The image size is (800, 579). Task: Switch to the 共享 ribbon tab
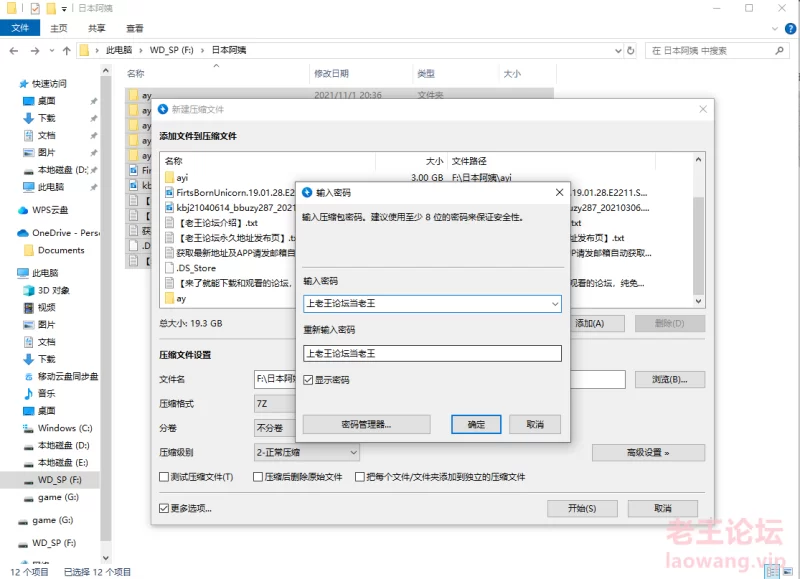[x=96, y=29]
